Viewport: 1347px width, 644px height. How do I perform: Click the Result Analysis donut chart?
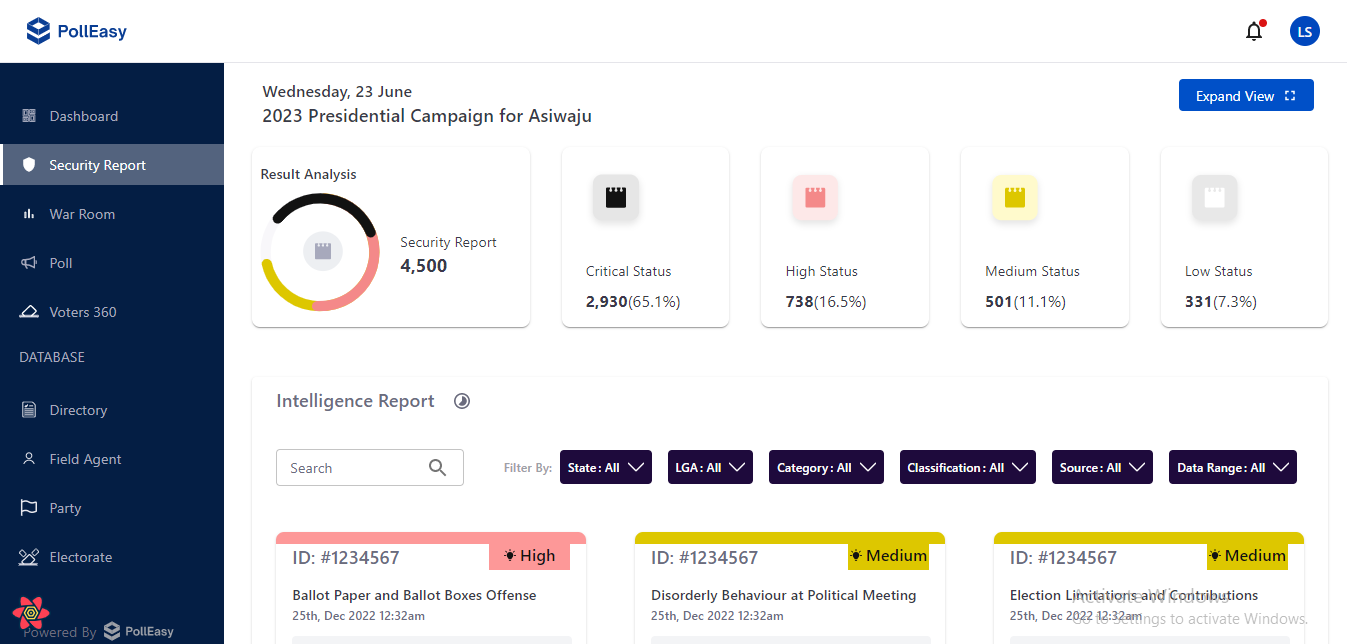point(321,251)
